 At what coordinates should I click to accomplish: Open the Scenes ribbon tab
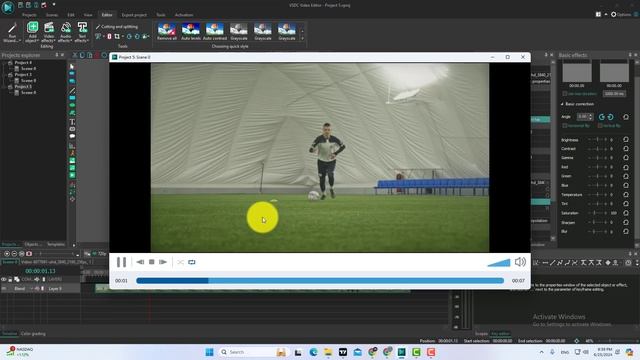(x=52, y=15)
